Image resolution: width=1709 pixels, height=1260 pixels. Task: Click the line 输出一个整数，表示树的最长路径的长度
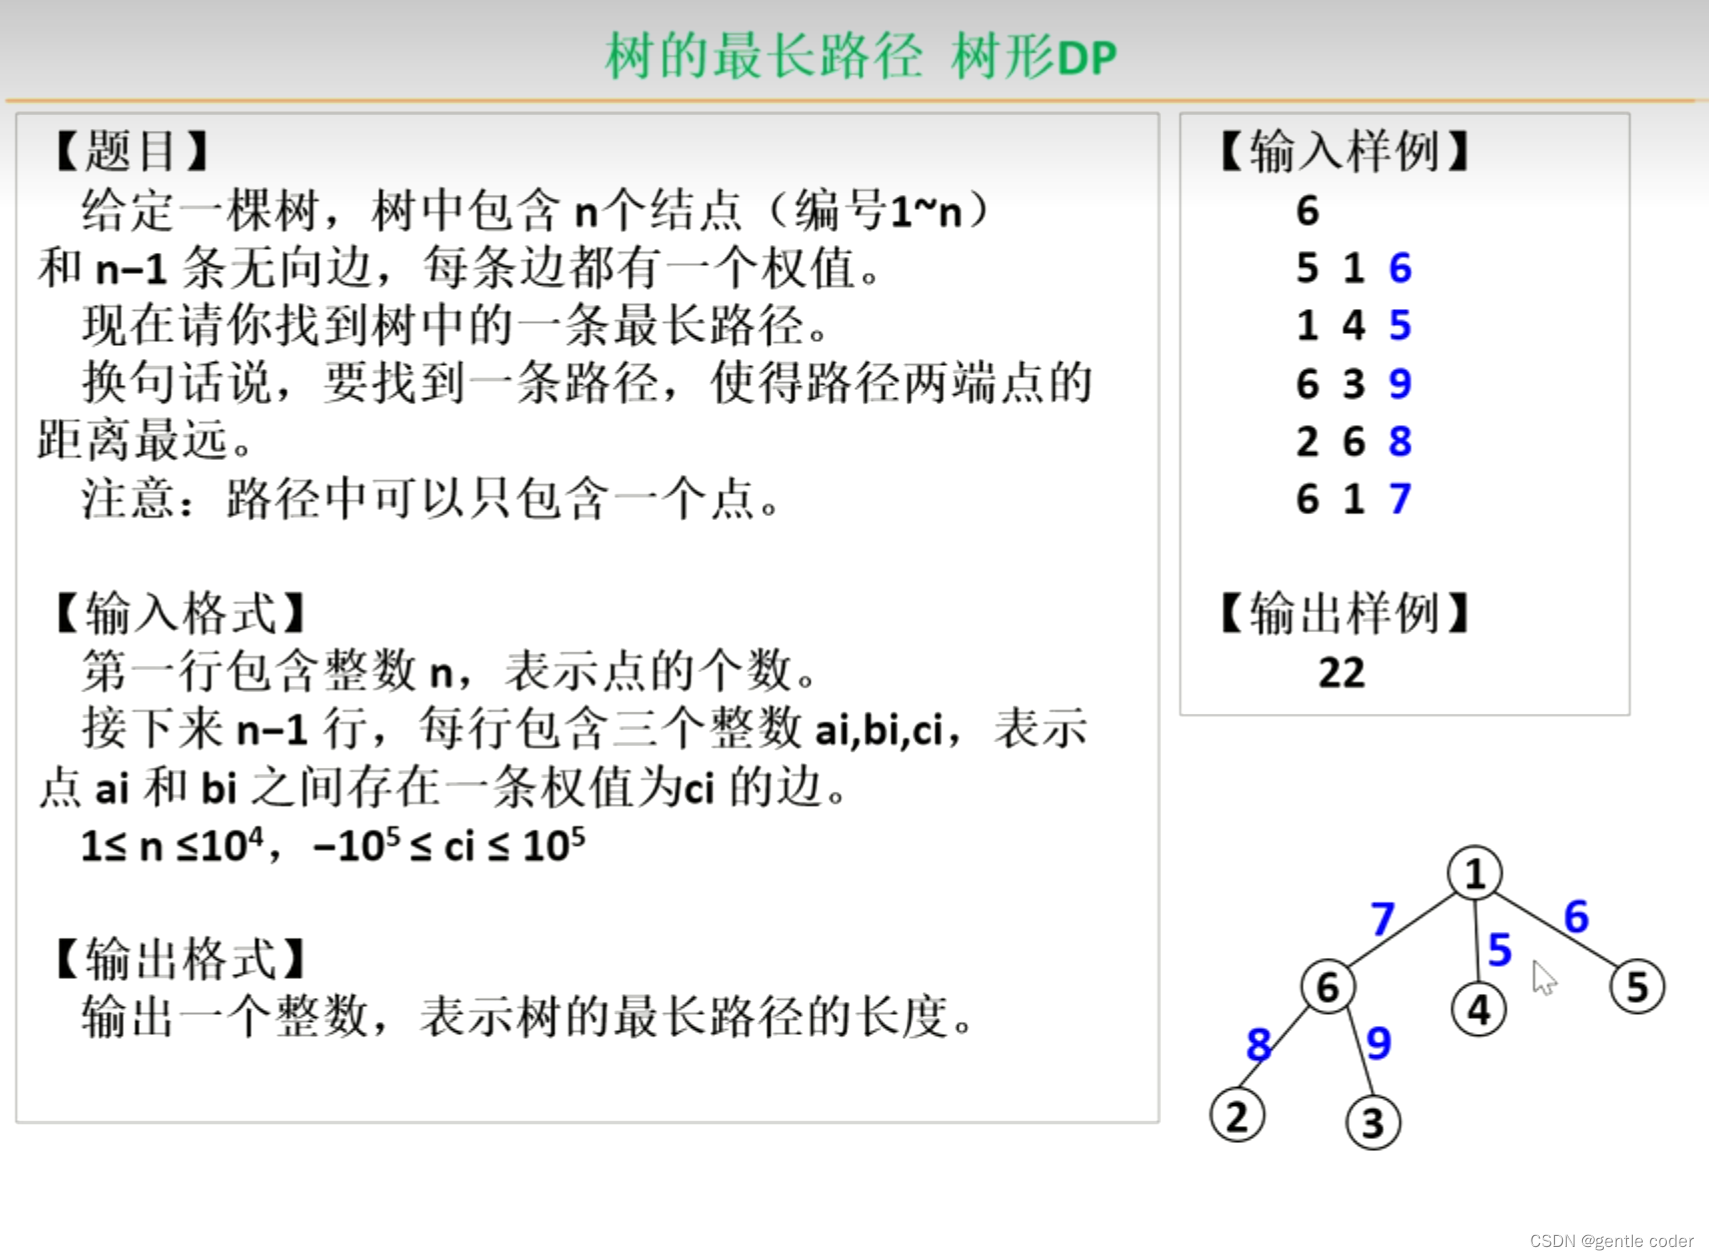(x=527, y=1017)
